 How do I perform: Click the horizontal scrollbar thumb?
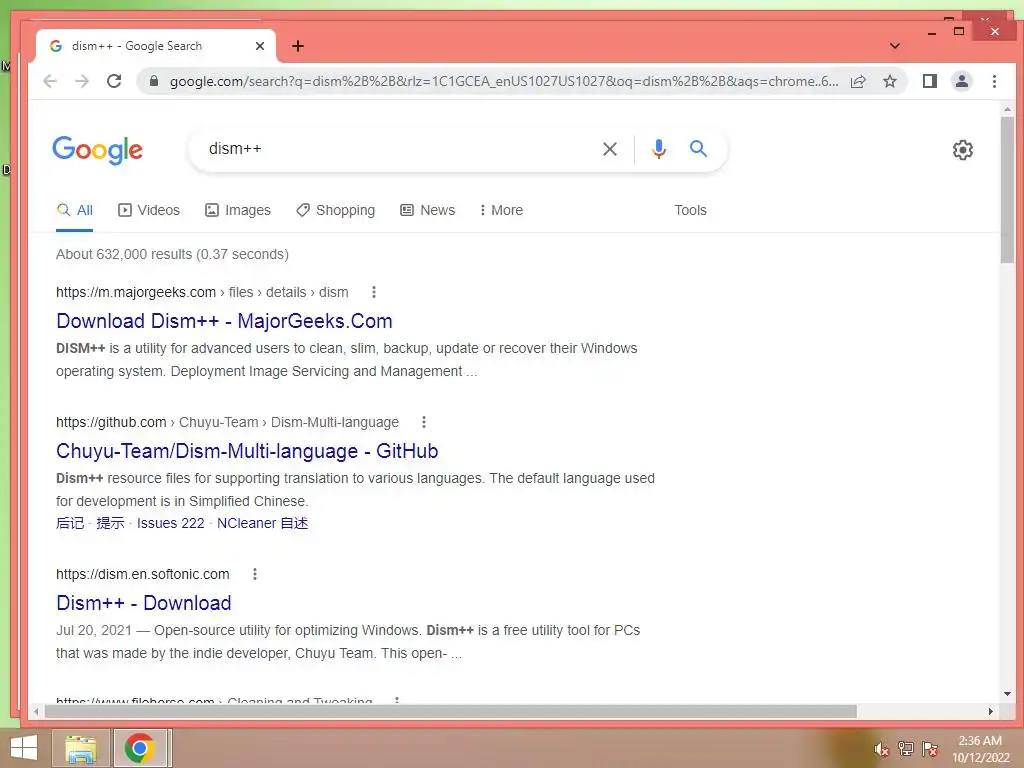[450, 711]
